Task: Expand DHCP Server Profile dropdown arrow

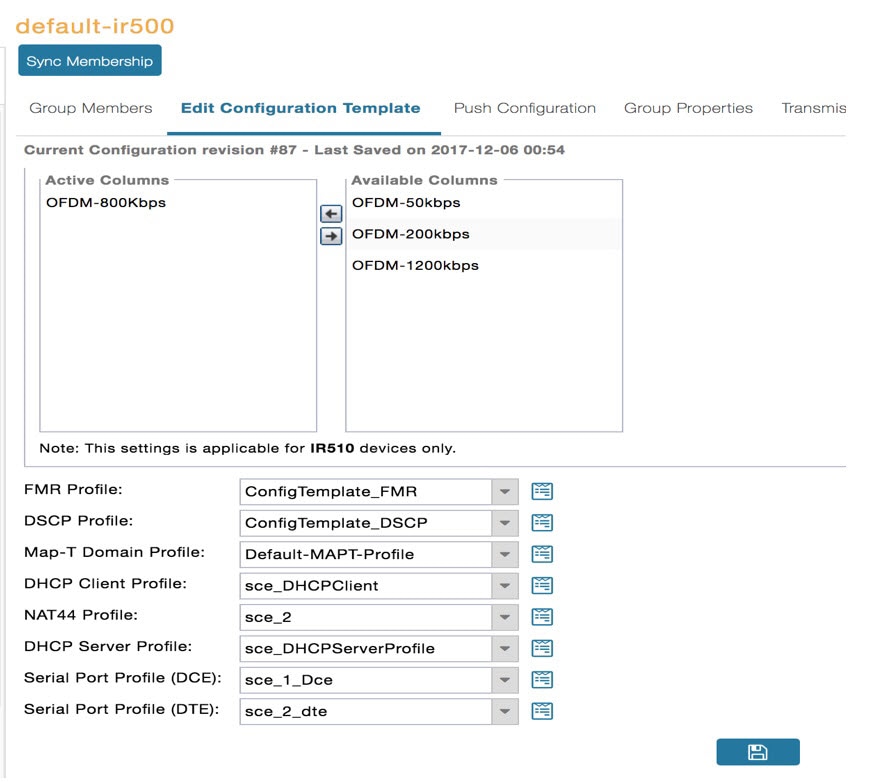Action: tap(505, 648)
